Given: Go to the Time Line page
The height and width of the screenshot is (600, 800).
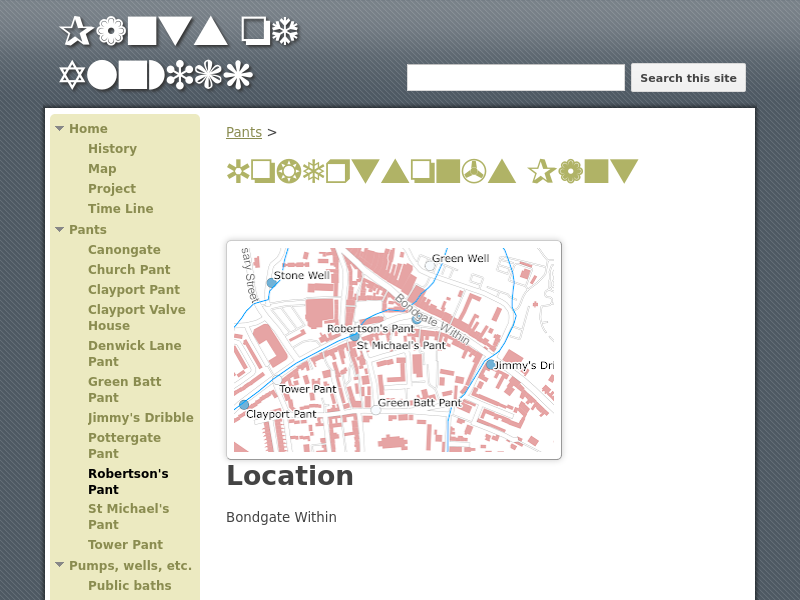Looking at the screenshot, I should 120,209.
